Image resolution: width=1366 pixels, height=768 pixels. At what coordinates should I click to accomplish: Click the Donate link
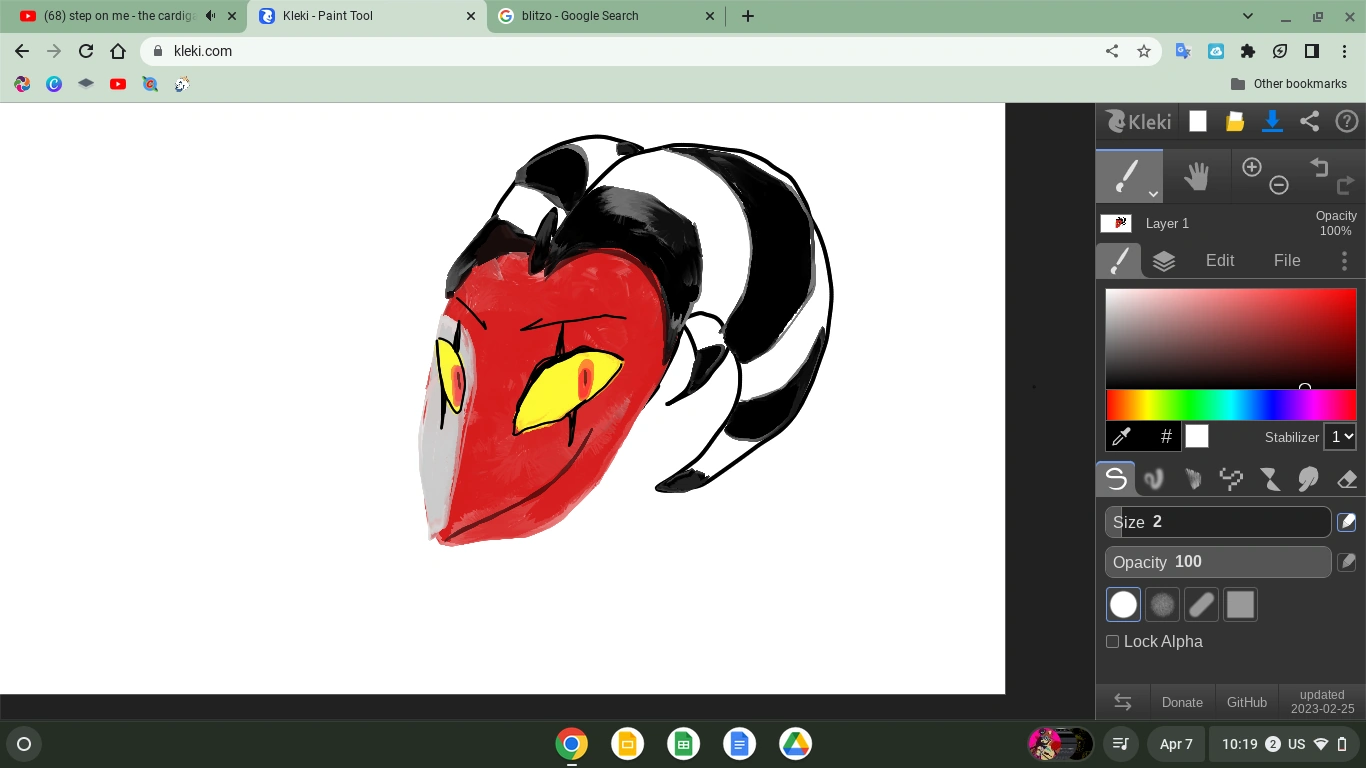pos(1182,702)
